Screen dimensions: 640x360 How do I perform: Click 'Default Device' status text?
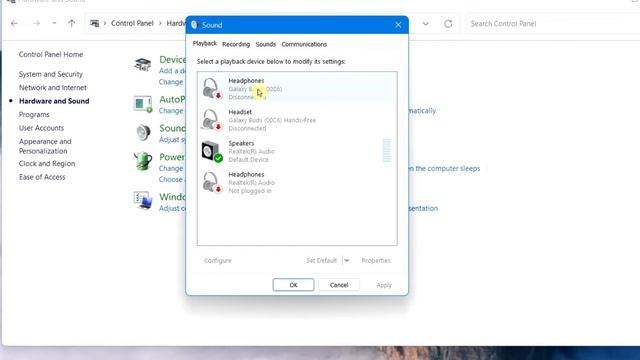pos(249,160)
